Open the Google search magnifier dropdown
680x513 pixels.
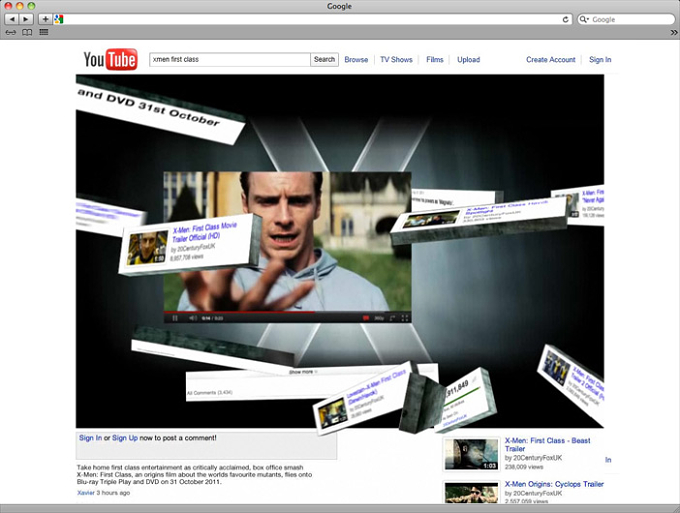[x=585, y=20]
